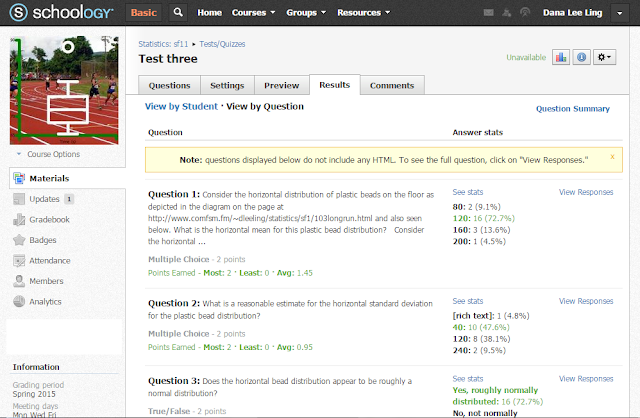The height and width of the screenshot is (418, 640).
Task: Open the gear settings dropdown
Action: tap(604, 57)
